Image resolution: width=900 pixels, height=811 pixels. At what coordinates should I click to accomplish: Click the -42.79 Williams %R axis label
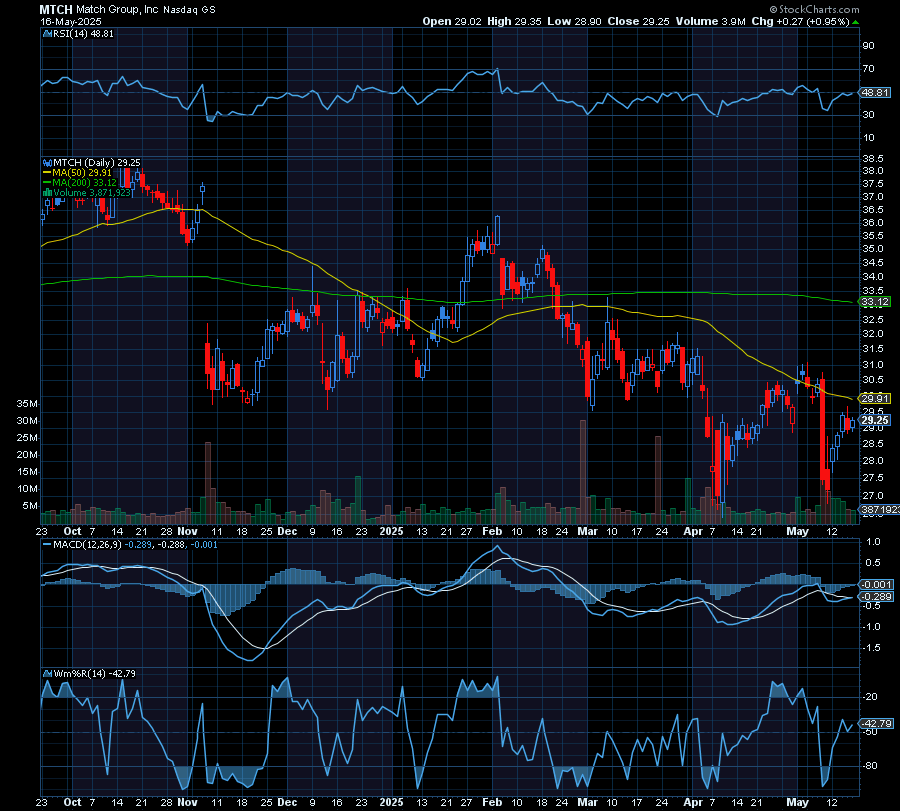[x=875, y=723]
